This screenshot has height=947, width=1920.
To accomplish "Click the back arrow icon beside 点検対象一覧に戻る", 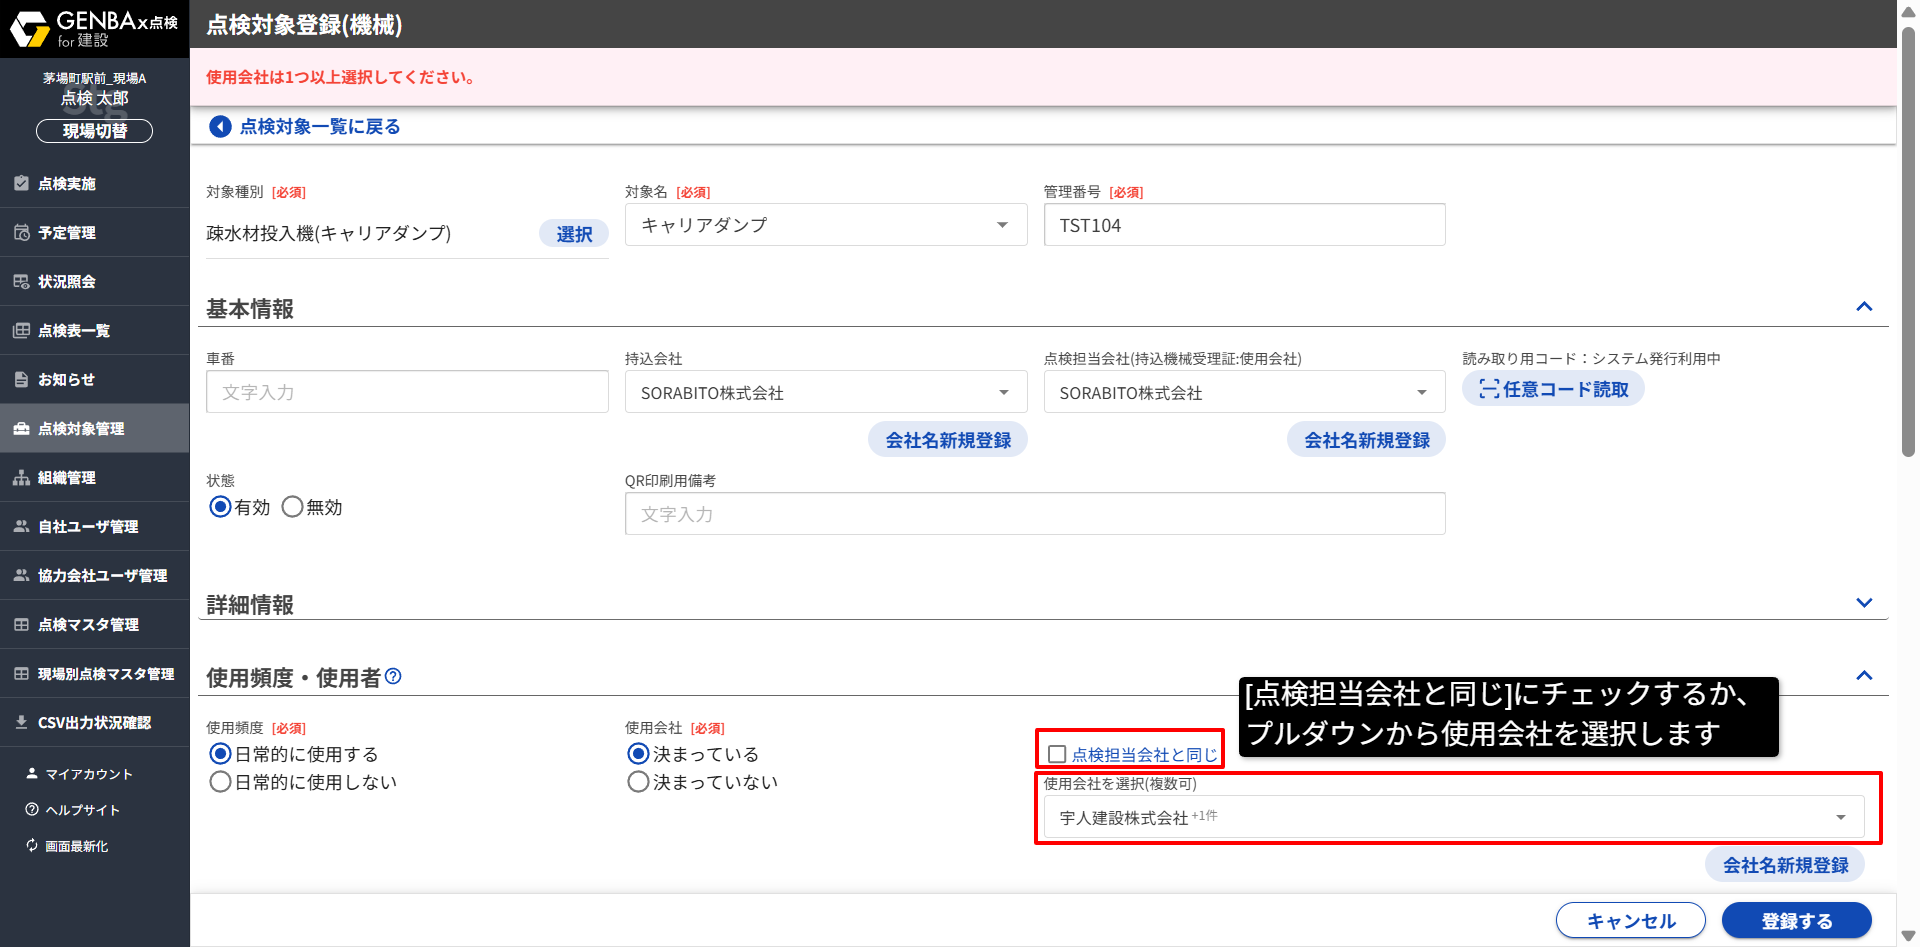I will click(x=220, y=127).
